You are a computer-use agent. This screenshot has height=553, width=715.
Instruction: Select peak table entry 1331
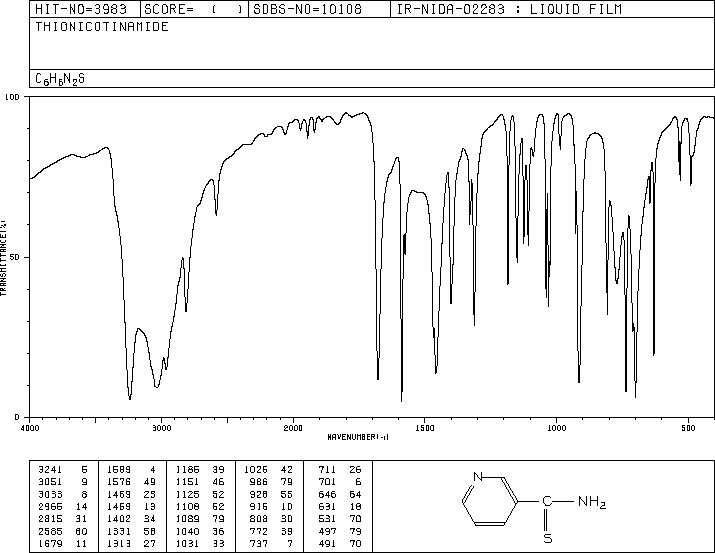[x=119, y=532]
